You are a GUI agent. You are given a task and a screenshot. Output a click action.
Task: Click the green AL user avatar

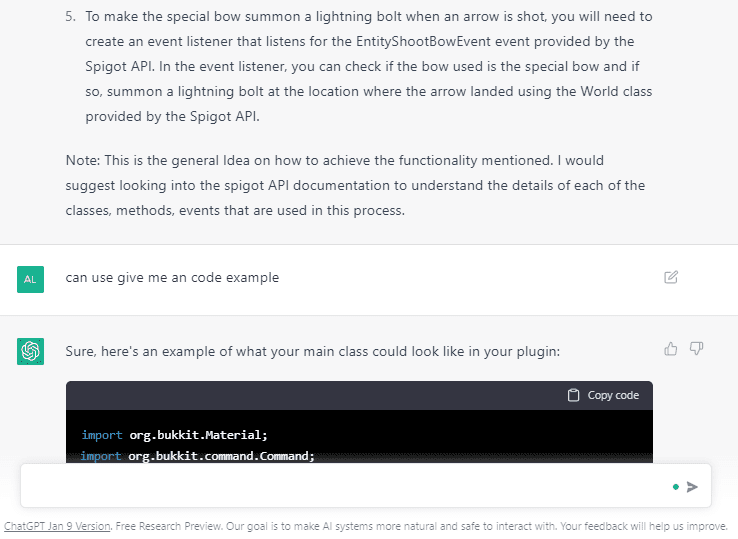click(30, 279)
